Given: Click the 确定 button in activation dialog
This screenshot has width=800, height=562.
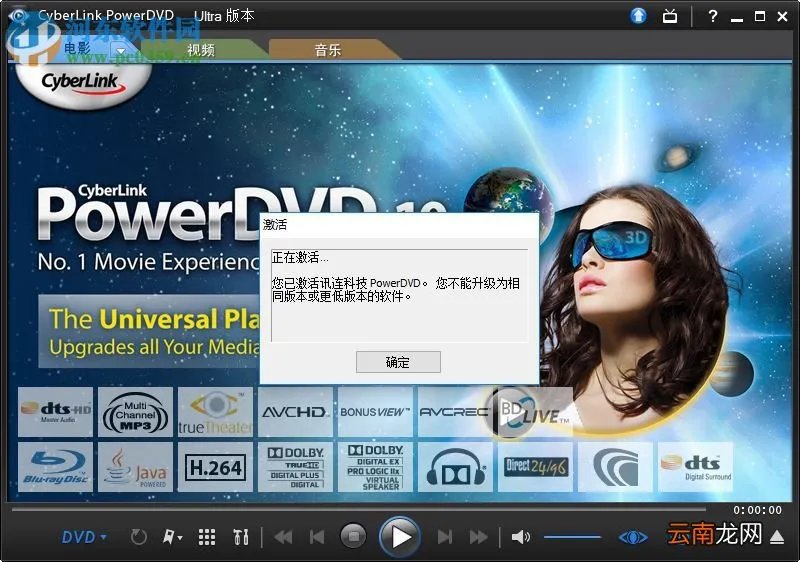Looking at the screenshot, I should point(398,362).
